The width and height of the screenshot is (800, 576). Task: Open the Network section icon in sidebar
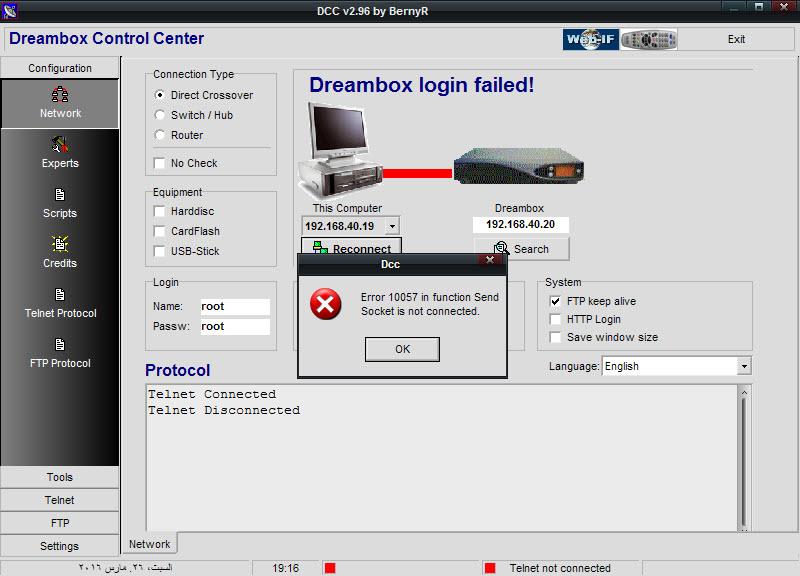click(x=60, y=94)
